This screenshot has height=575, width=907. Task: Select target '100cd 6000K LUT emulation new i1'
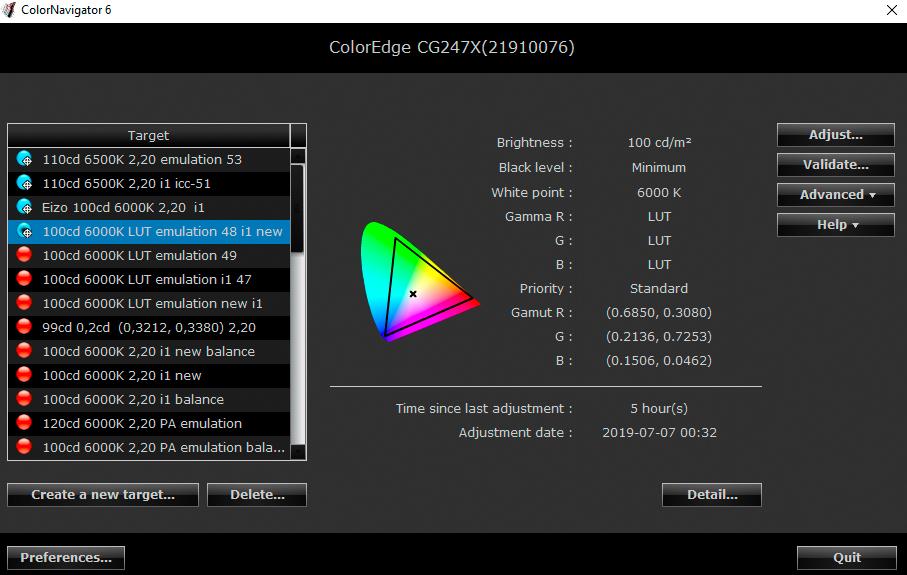[149, 304]
